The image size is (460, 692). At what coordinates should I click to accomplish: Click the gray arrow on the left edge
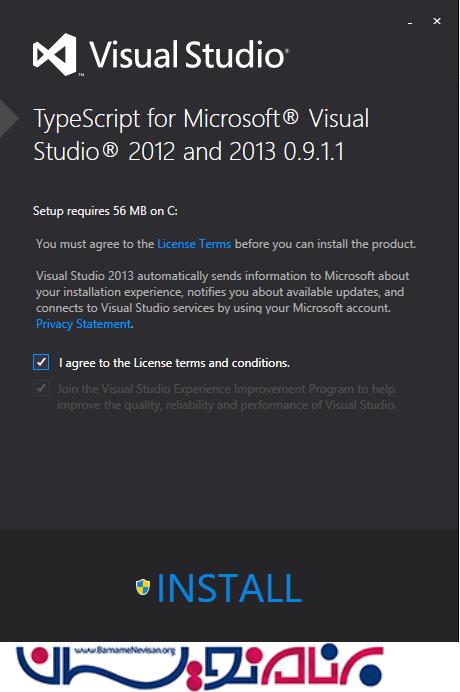[9, 118]
